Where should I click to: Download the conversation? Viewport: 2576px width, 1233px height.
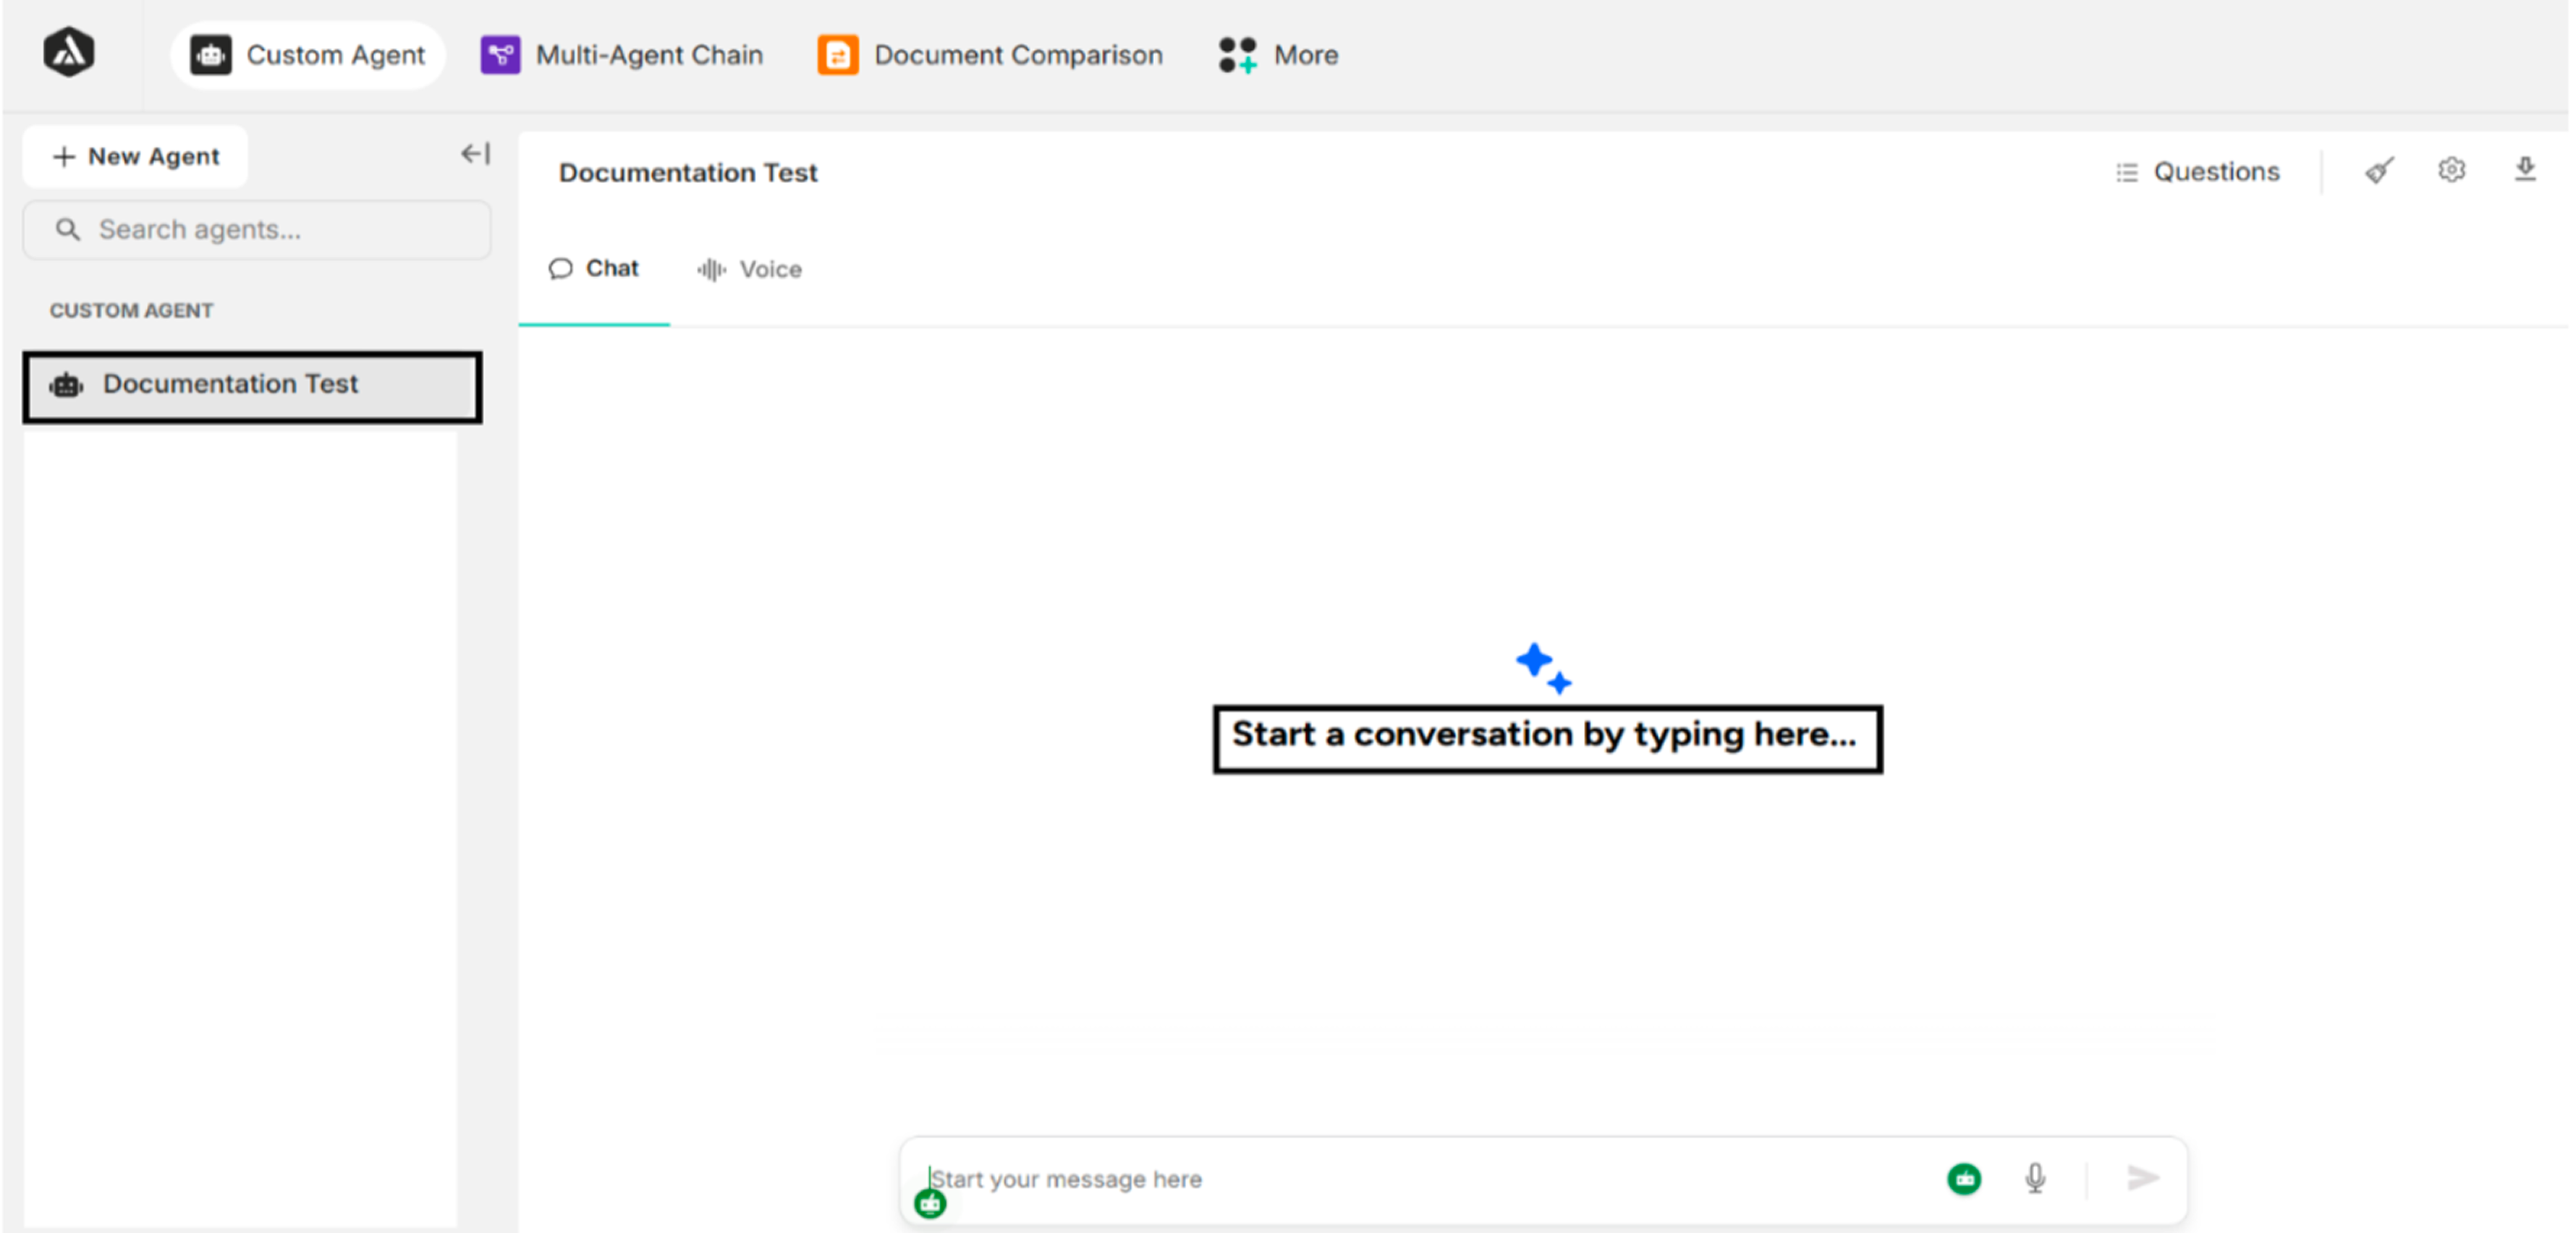[x=2525, y=170]
